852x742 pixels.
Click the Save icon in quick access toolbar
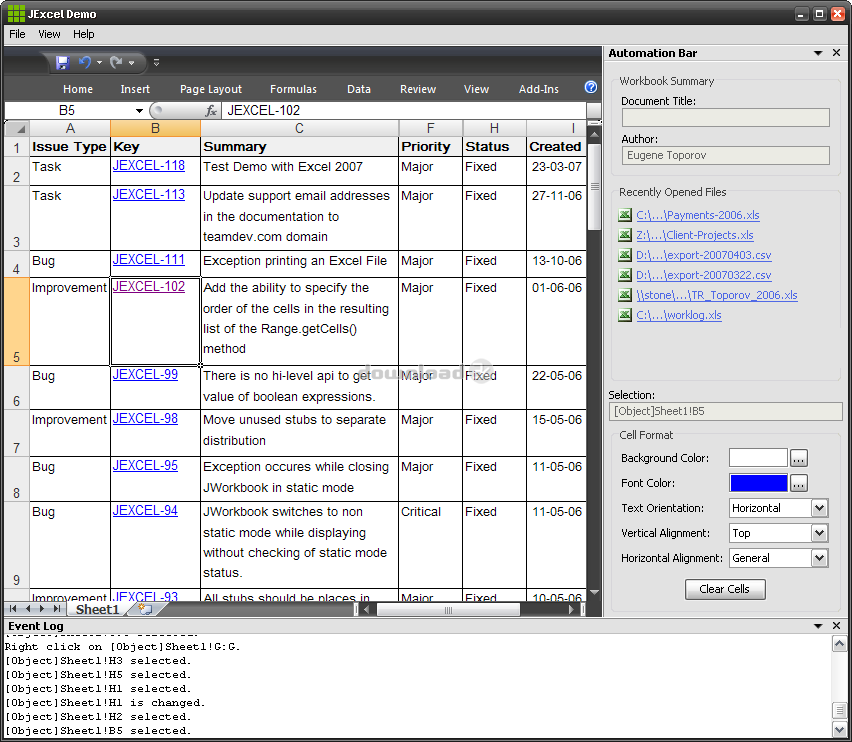click(62, 62)
